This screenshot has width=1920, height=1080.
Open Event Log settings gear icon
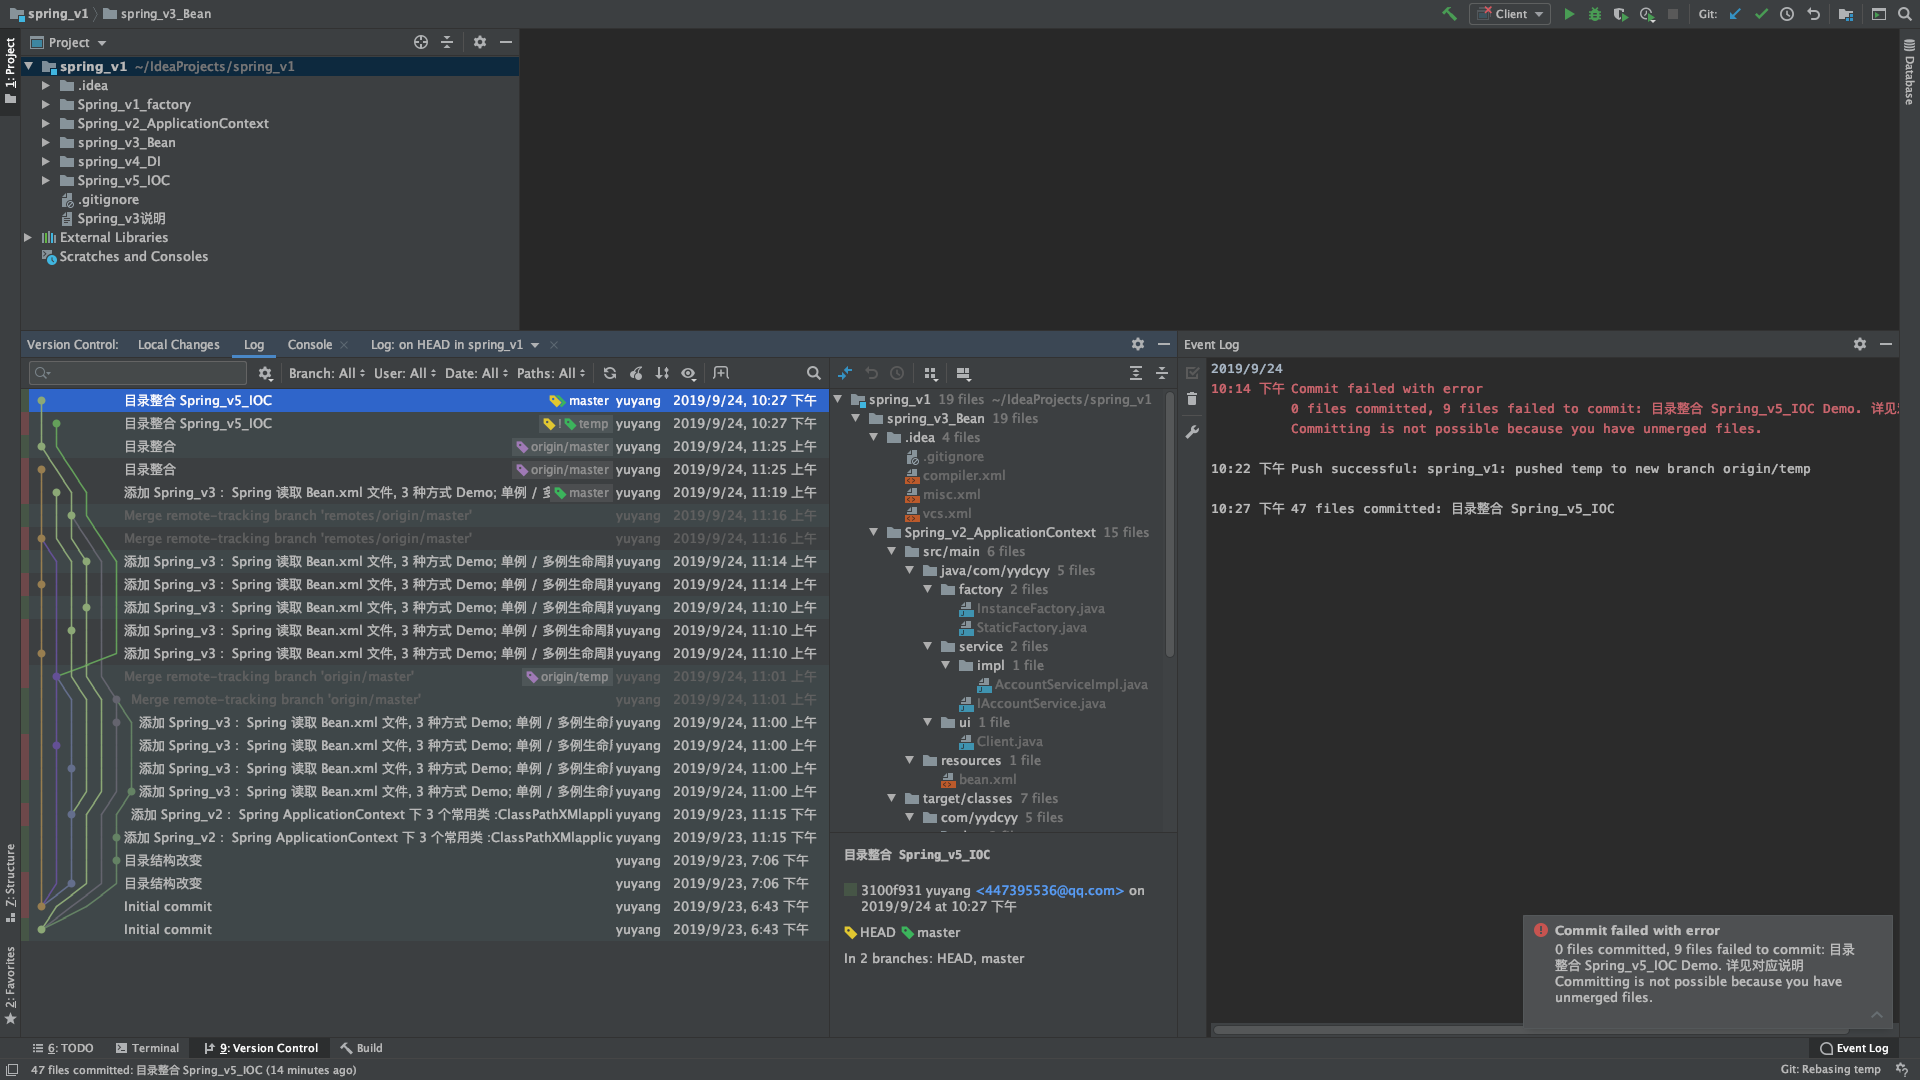pyautogui.click(x=1860, y=344)
